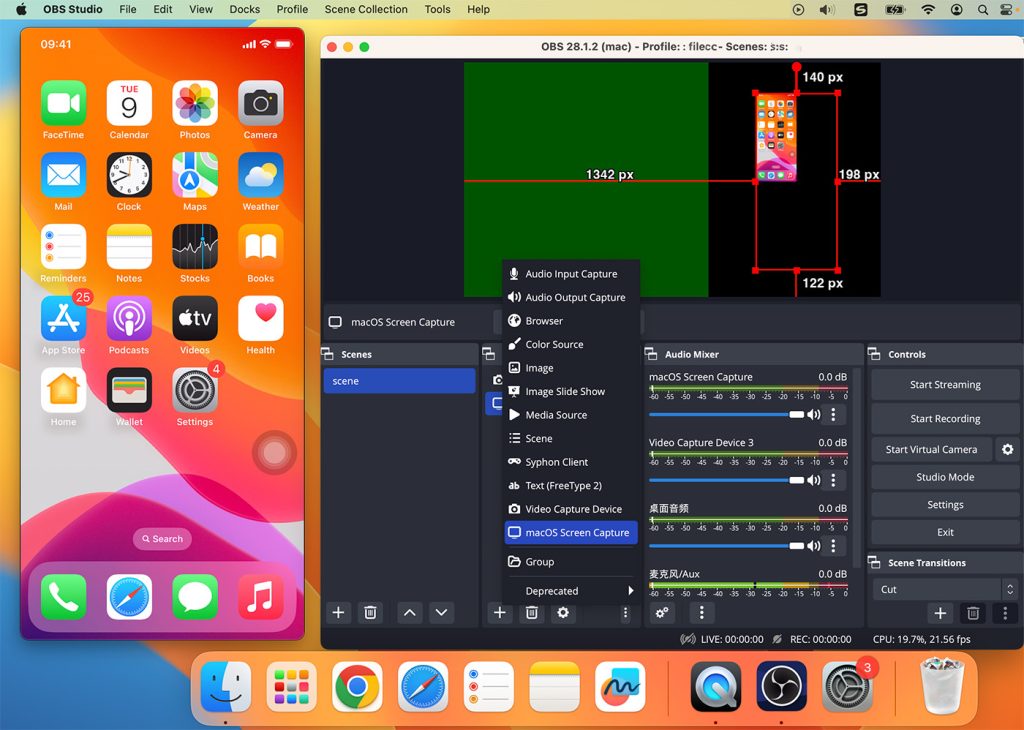Tap Search pill on iPhone home screen

pyautogui.click(x=163, y=539)
